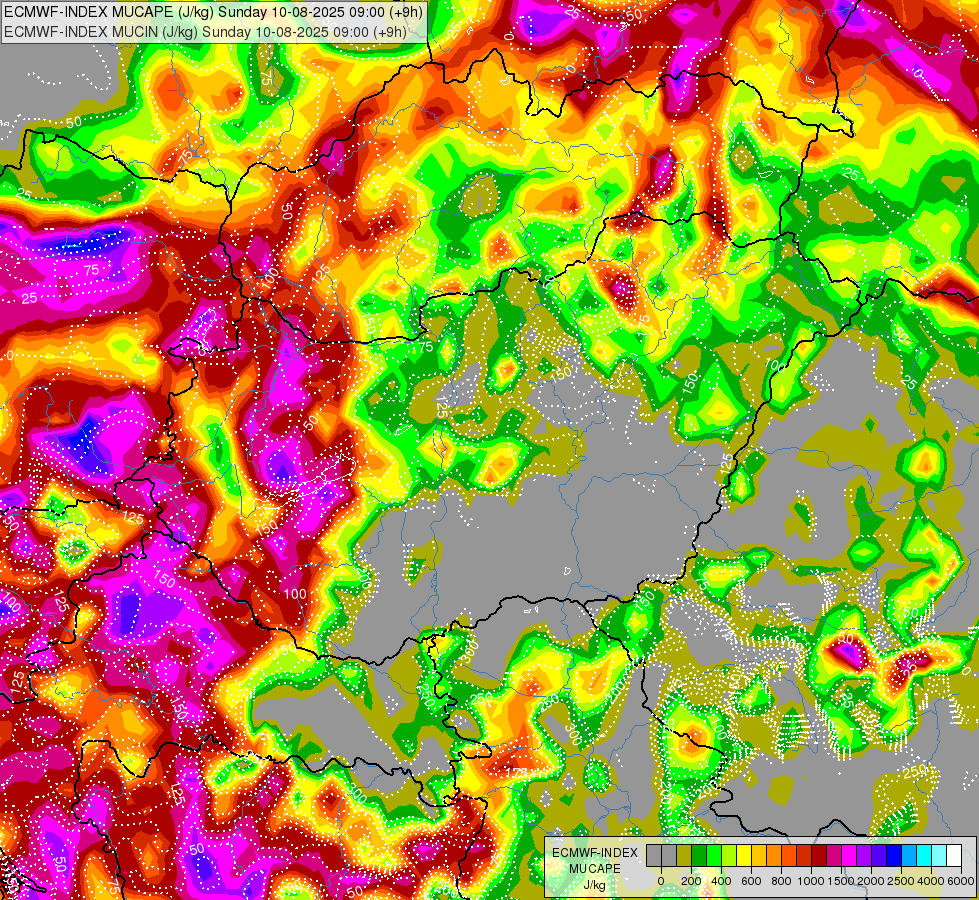Image resolution: width=979 pixels, height=900 pixels.
Task: Click the 800 value on legend scale
Action: 782,881
